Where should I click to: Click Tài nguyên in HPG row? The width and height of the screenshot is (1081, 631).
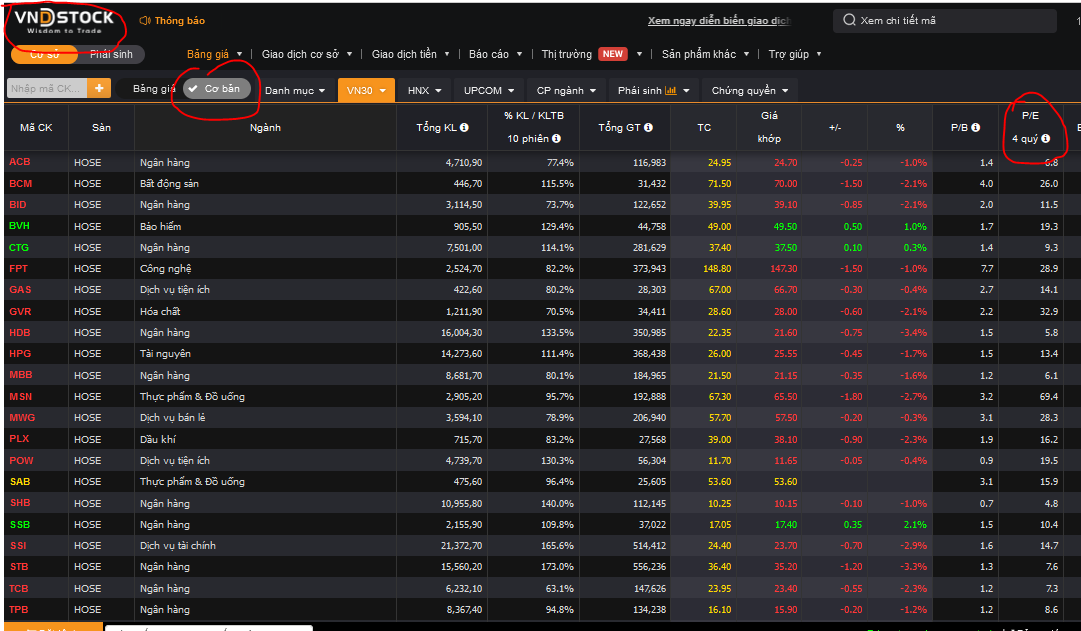click(x=165, y=353)
